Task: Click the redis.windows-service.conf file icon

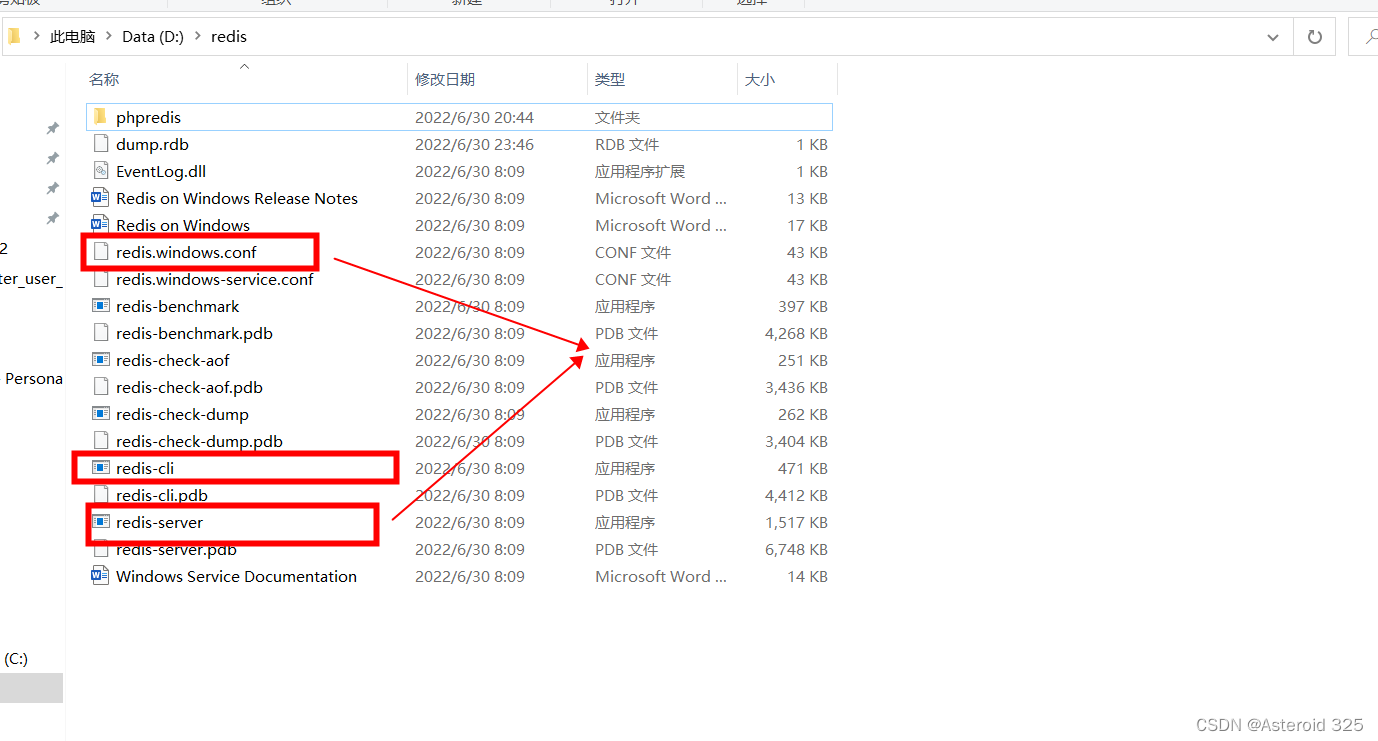Action: (x=100, y=279)
